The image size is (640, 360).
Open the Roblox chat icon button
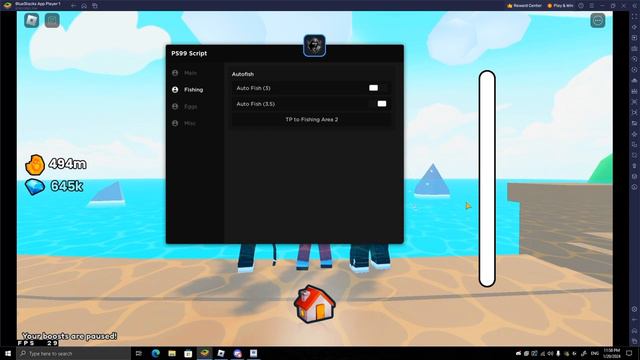coord(52,20)
